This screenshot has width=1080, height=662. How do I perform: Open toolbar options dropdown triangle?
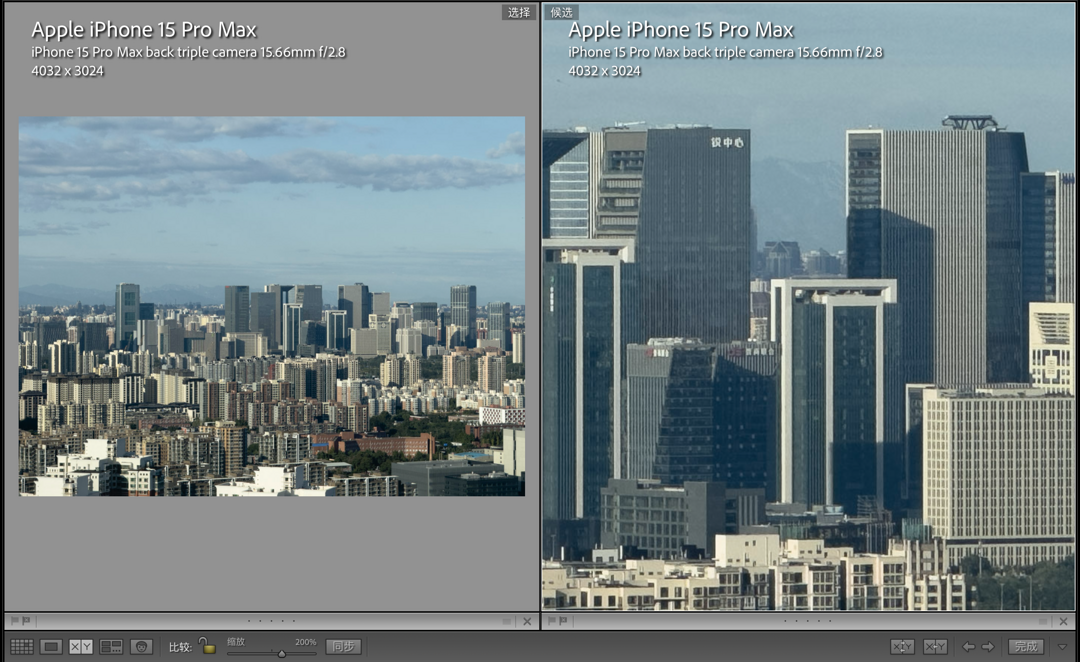pos(1062,647)
